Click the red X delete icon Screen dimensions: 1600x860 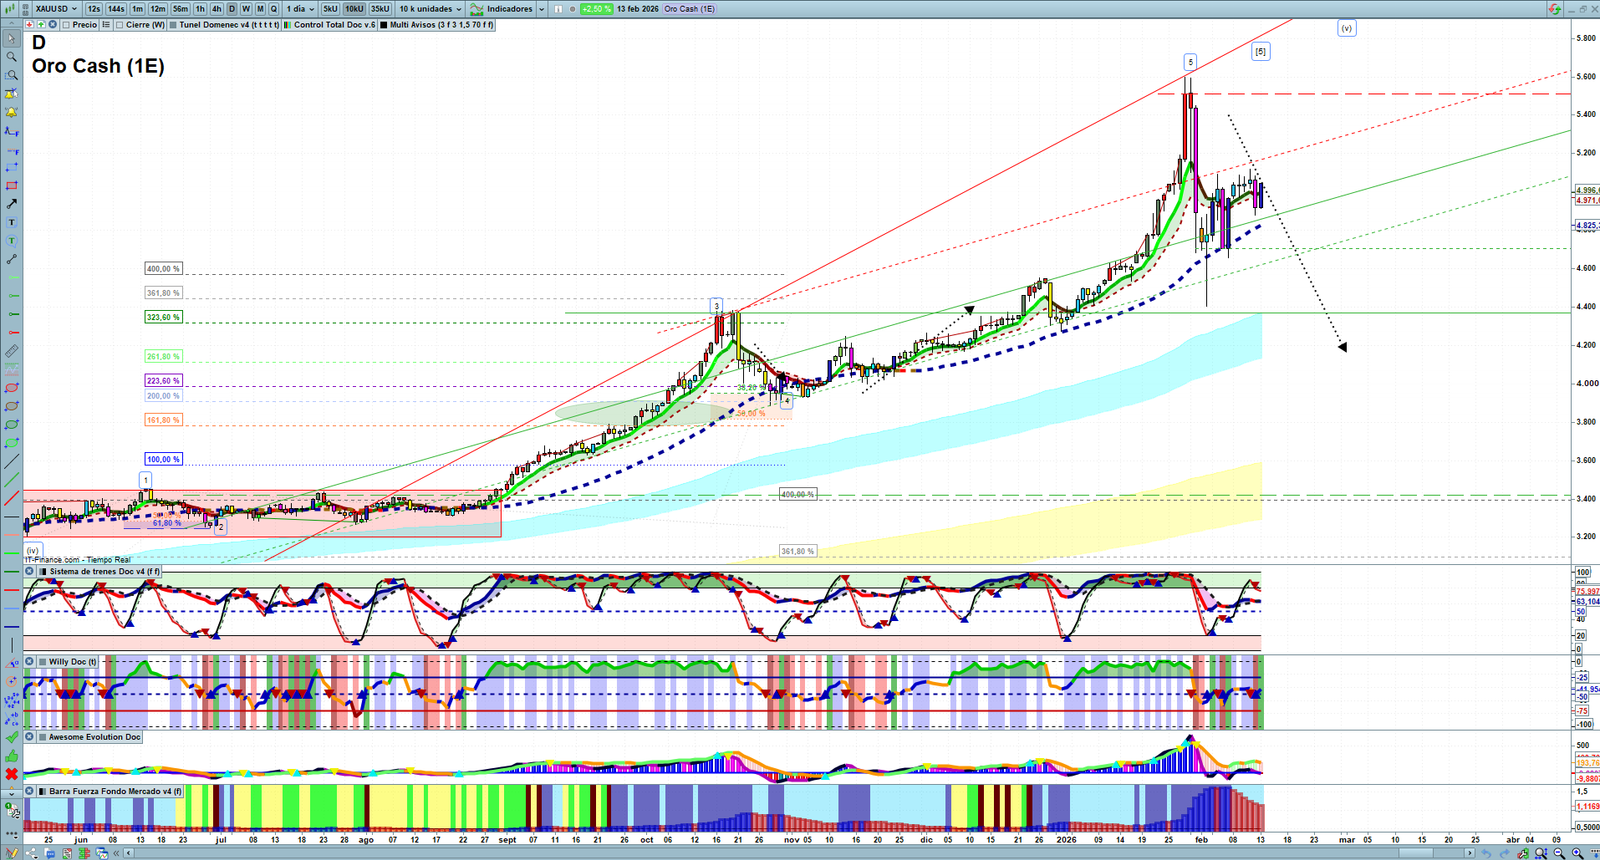11,774
